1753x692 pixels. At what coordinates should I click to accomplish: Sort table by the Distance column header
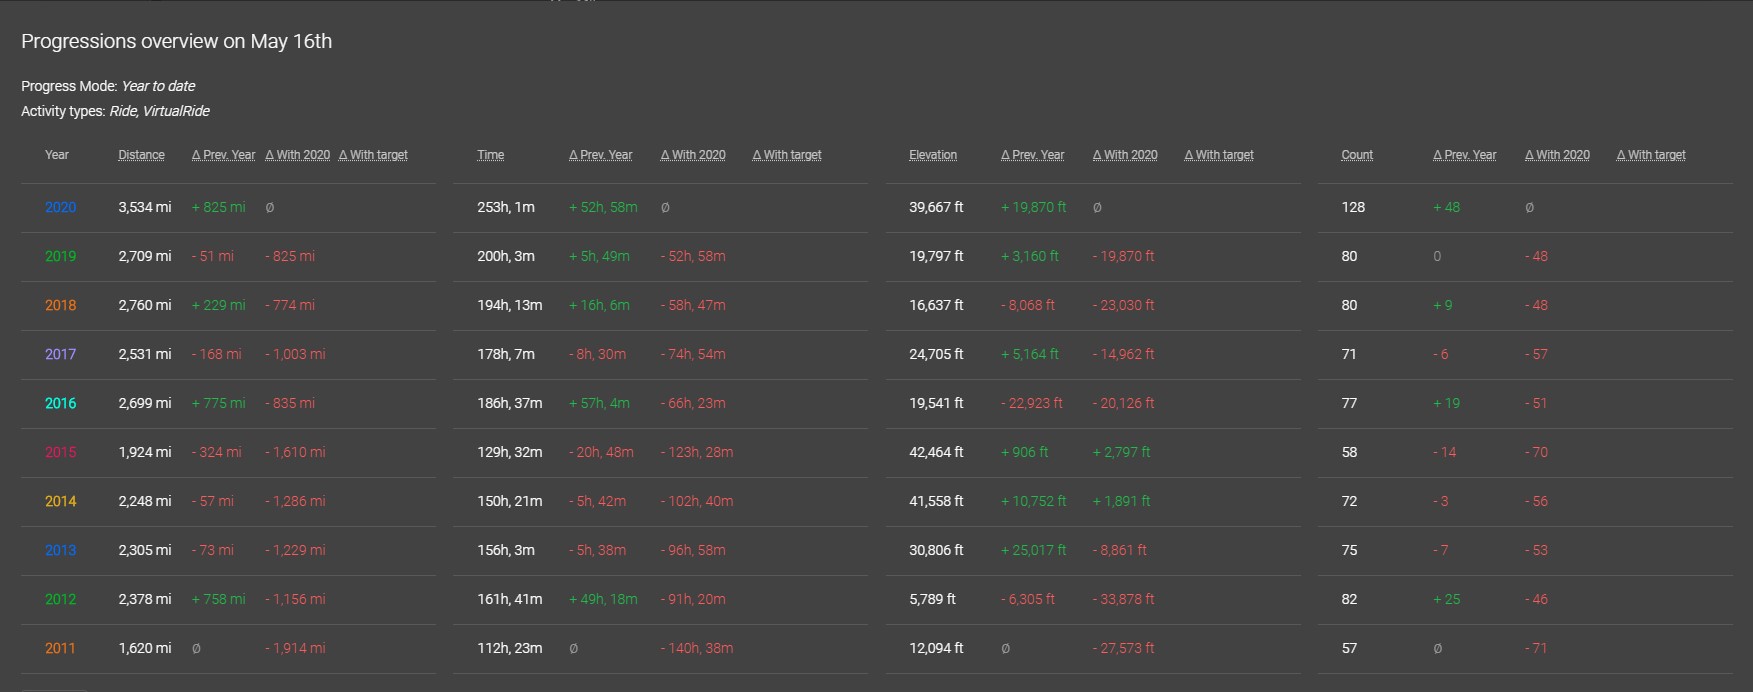[x=141, y=155]
